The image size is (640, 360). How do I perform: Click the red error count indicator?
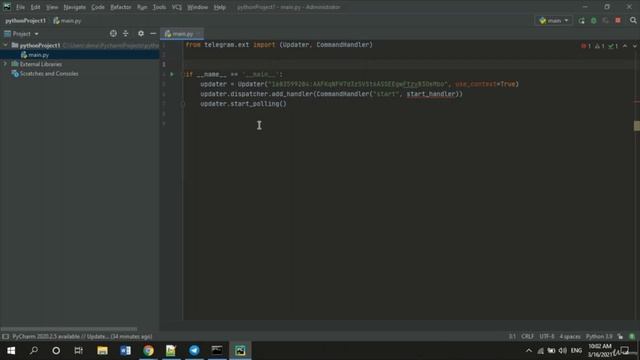586,46
